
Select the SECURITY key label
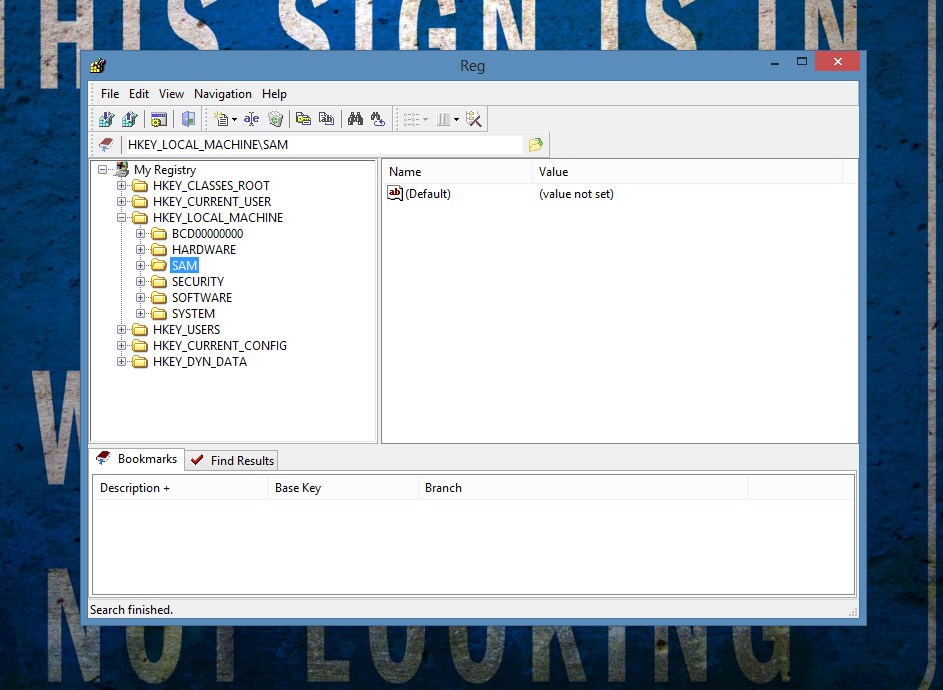pos(198,282)
